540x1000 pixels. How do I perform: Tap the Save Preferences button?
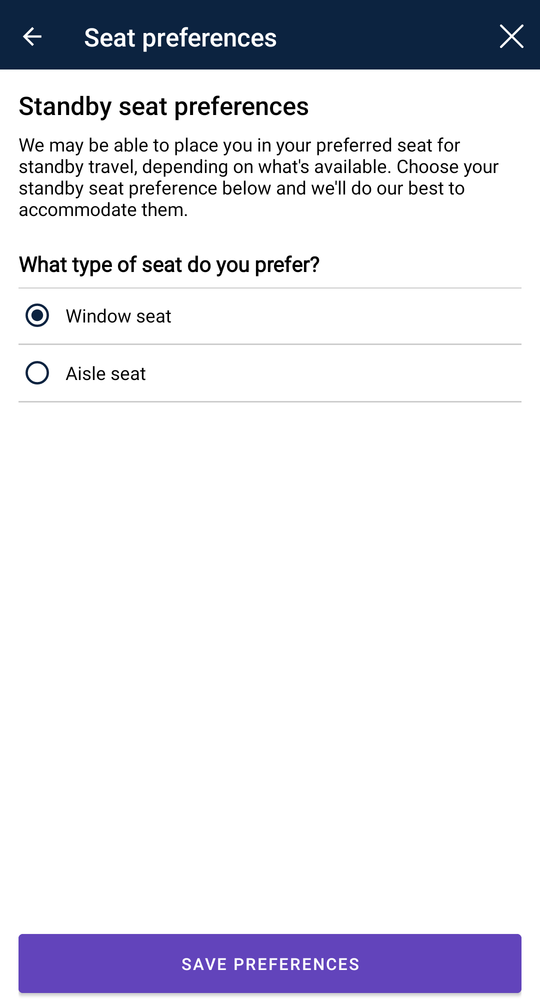(x=270, y=964)
